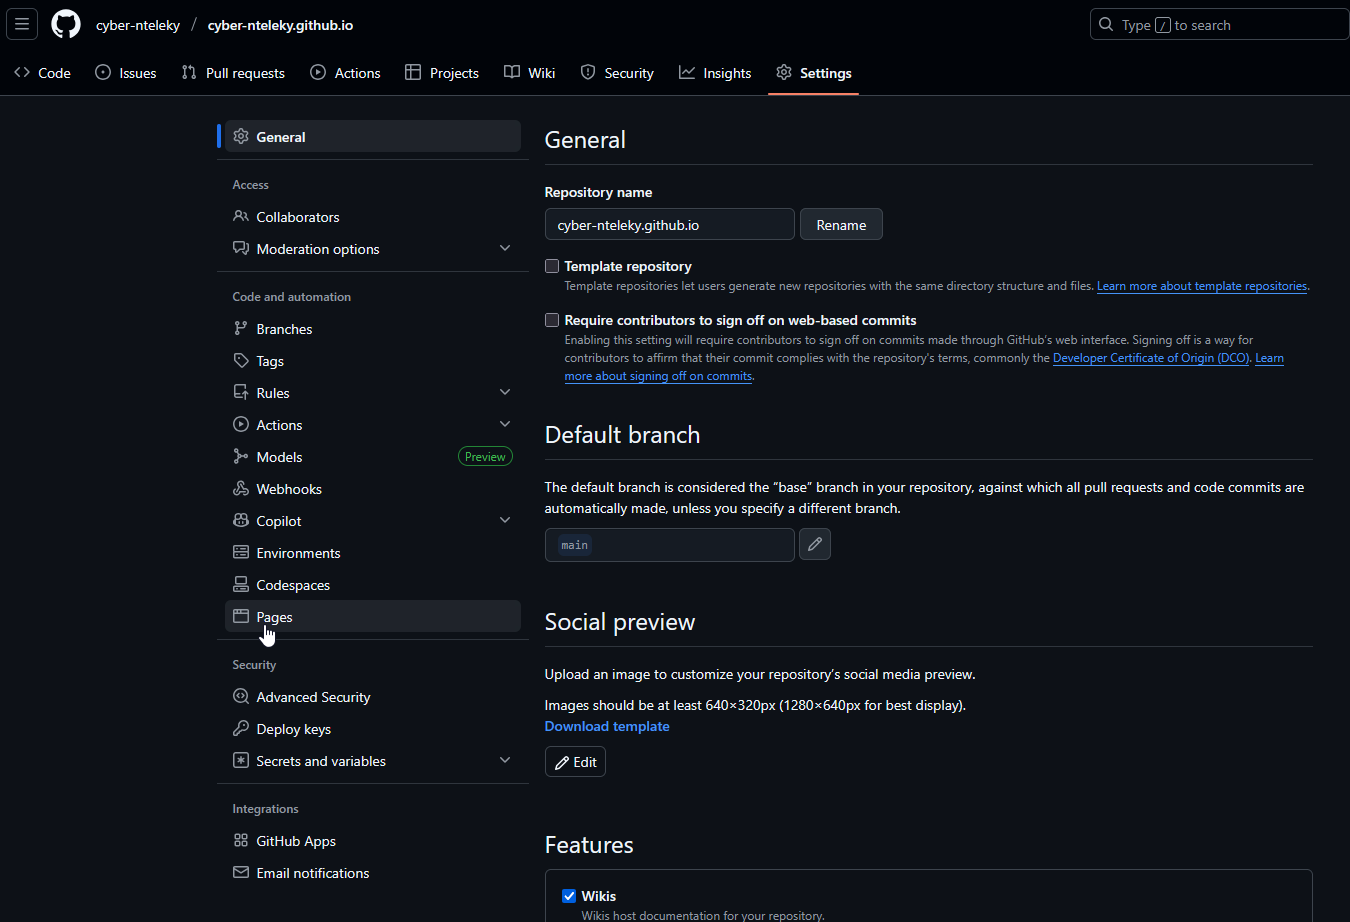Edit the default branch with pencil icon
This screenshot has width=1350, height=922.
815,544
